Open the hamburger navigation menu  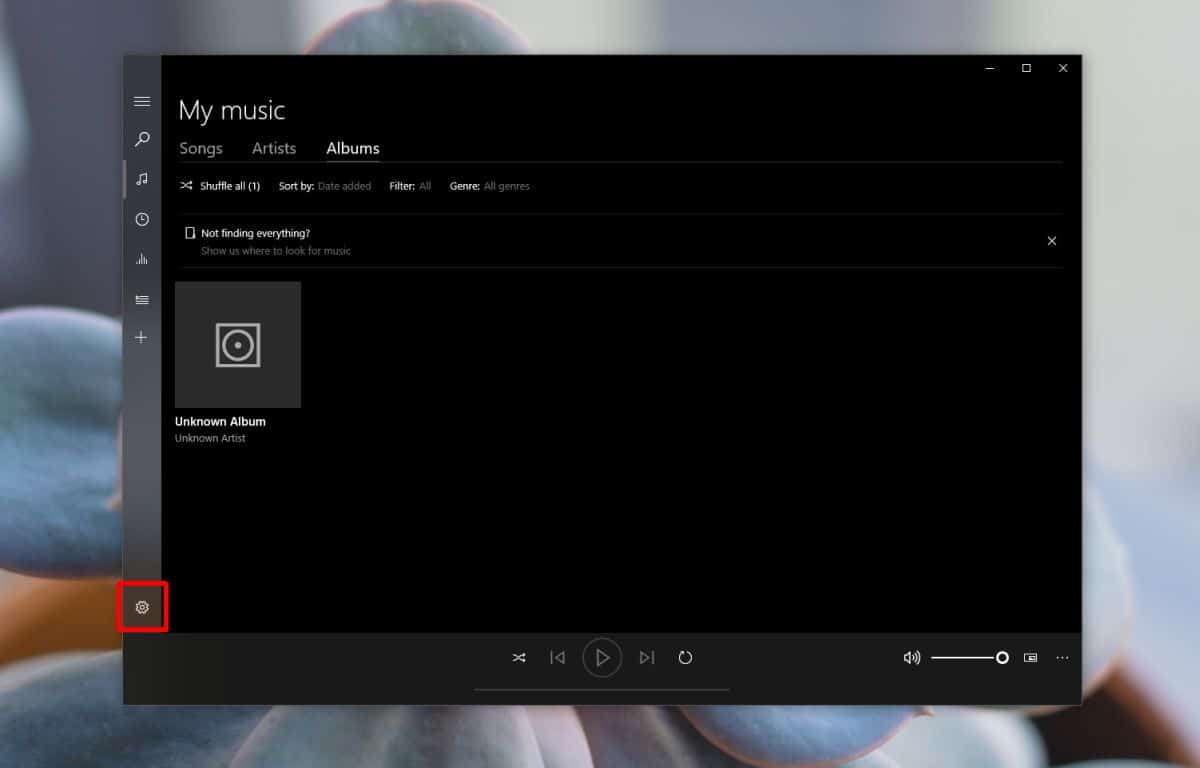(142, 101)
